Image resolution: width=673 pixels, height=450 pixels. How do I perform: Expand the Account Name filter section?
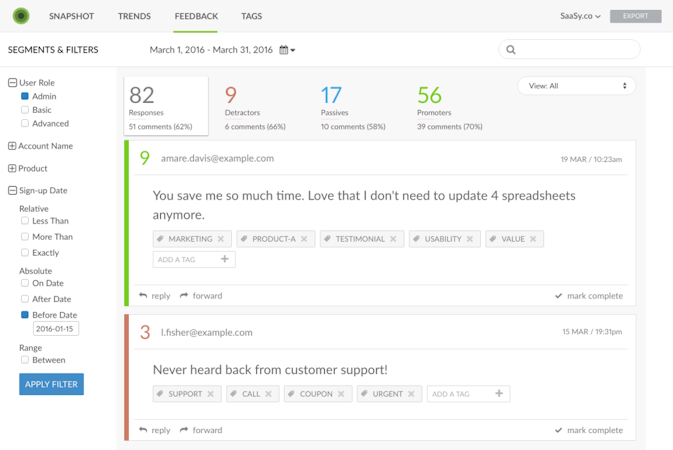12,146
